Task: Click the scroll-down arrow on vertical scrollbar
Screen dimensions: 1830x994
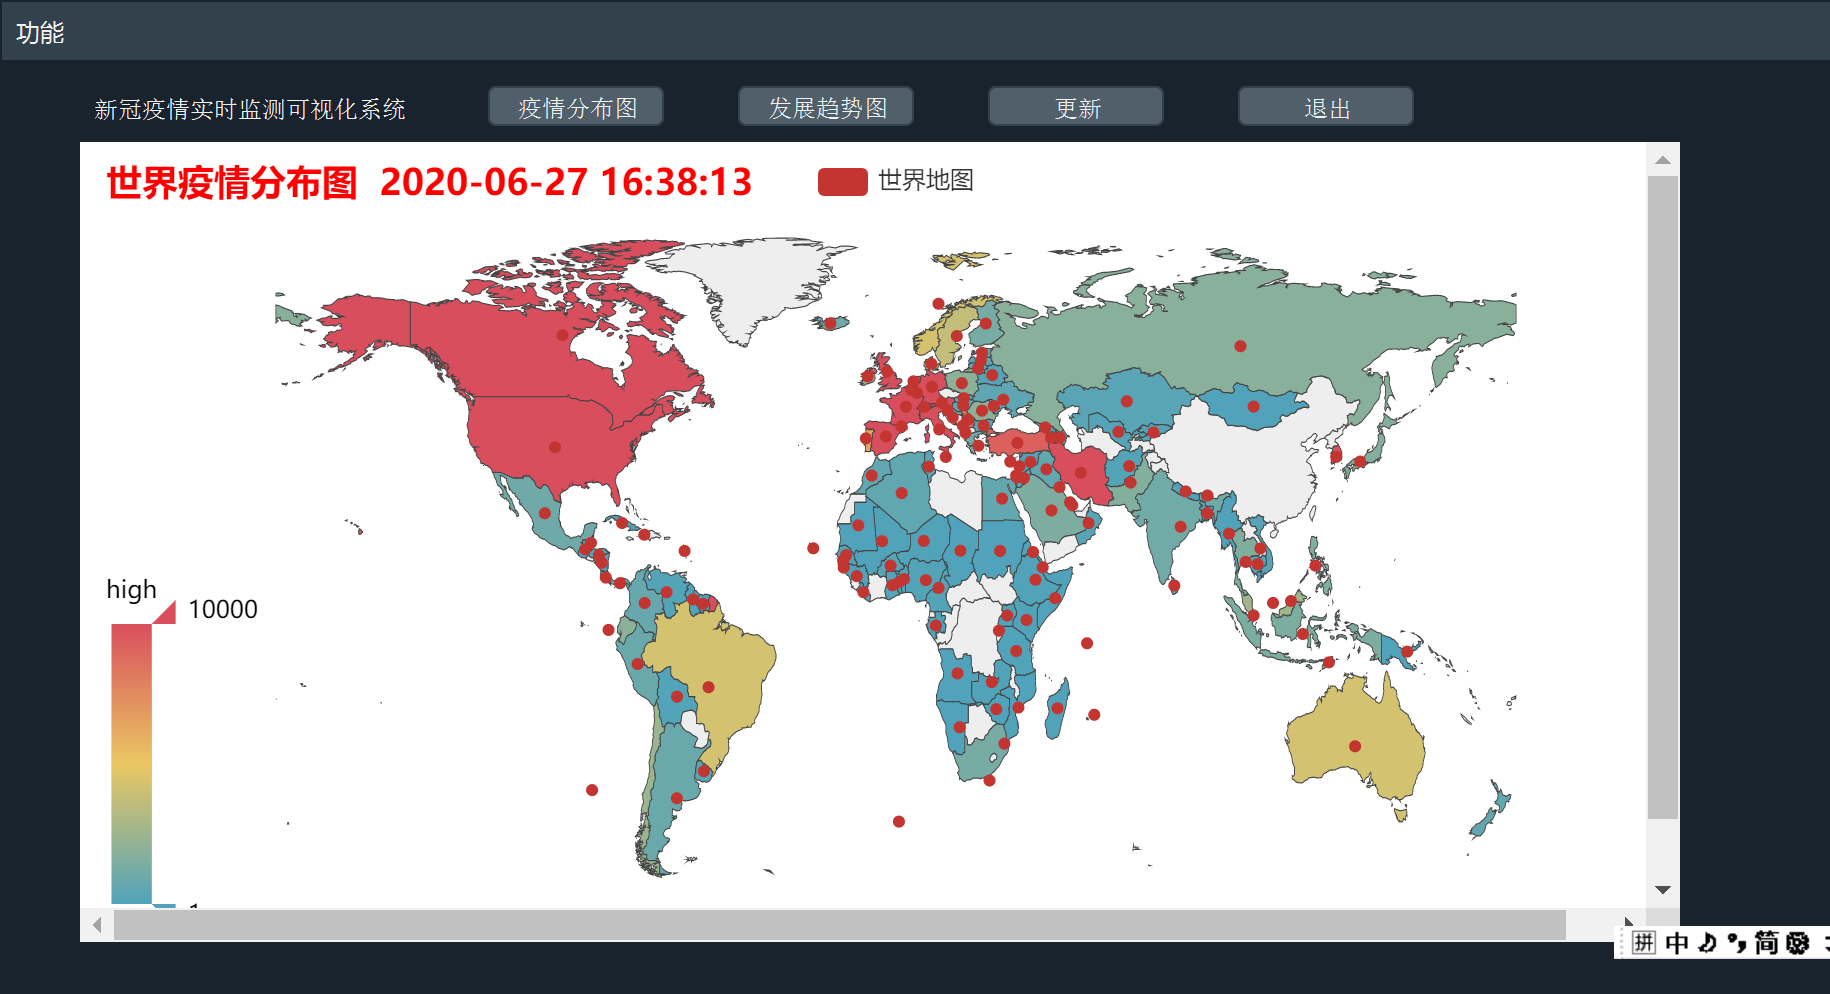Action: pyautogui.click(x=1663, y=889)
